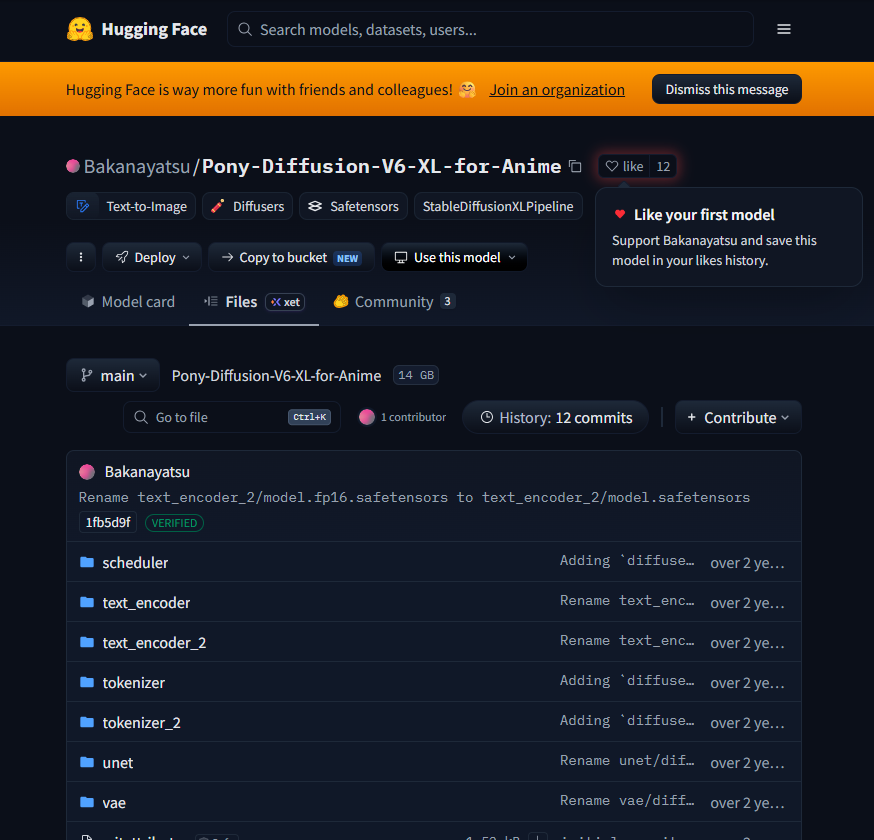This screenshot has height=840, width=874.
Task: Click the Bakanayatsu owner link in title
Action: [137, 166]
